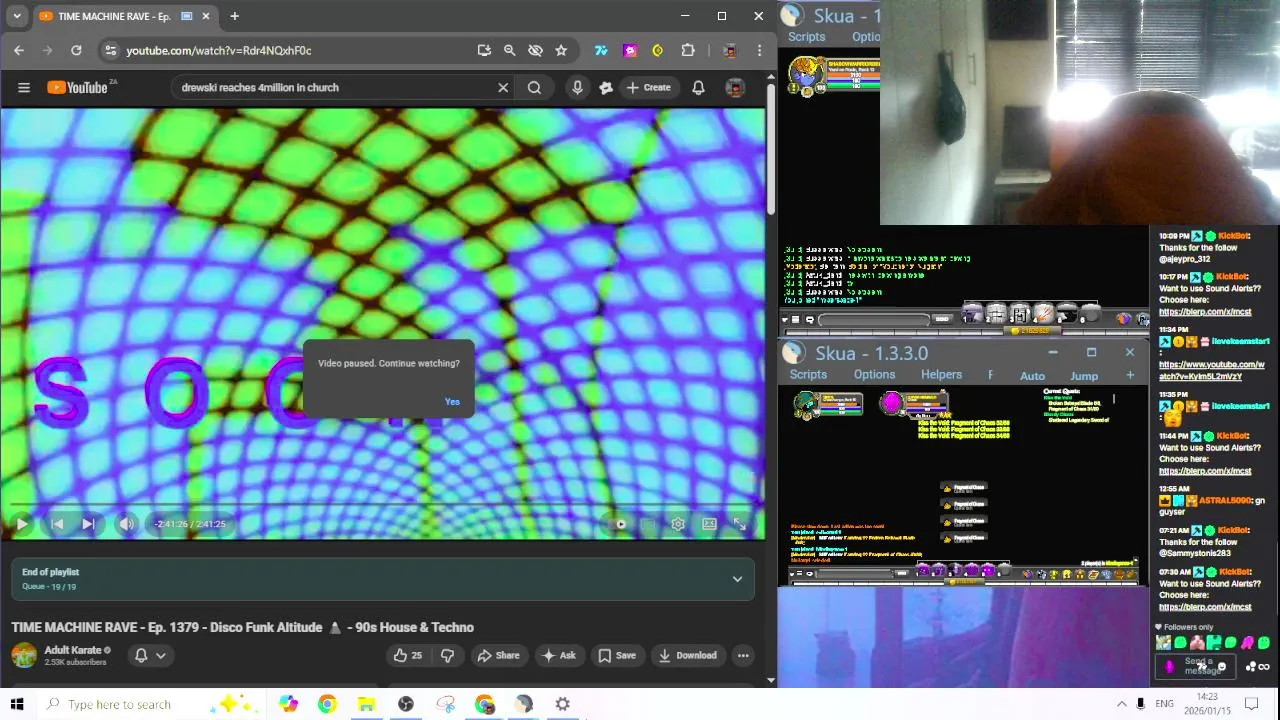Screen dimensions: 1280x720
Task: Select Jump in the Skua 1.3.3.0 window
Action: coord(1084,376)
